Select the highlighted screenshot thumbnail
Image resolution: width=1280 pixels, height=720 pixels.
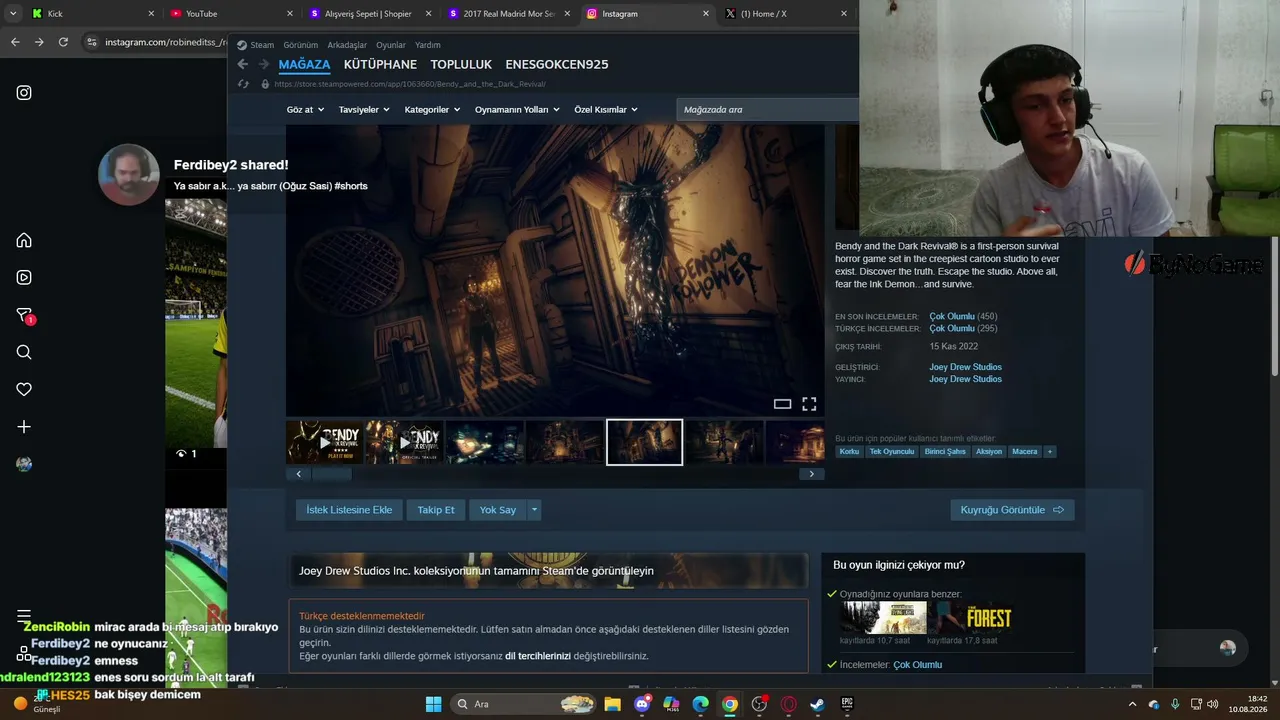coord(645,442)
